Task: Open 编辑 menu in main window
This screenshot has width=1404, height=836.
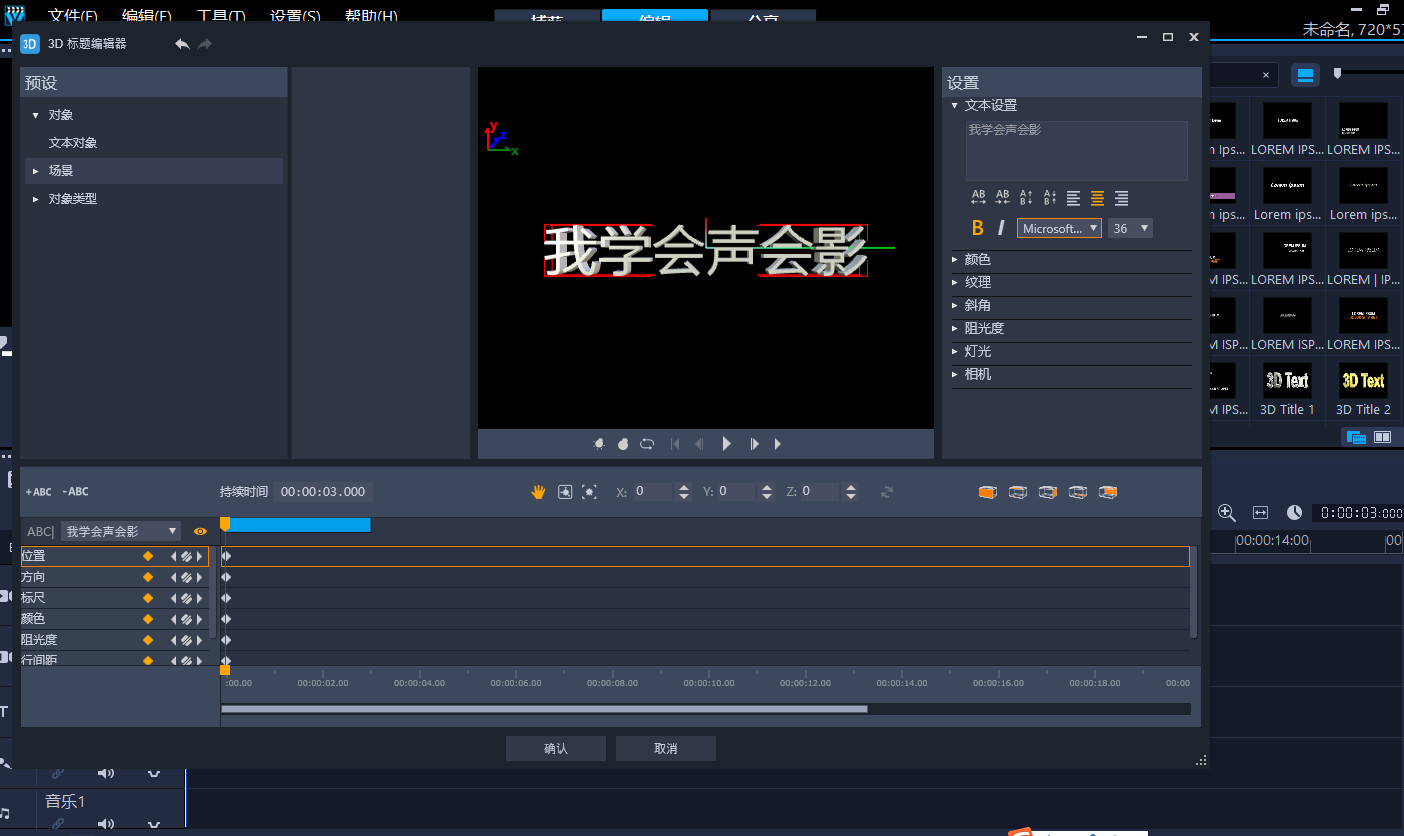Action: point(147,16)
